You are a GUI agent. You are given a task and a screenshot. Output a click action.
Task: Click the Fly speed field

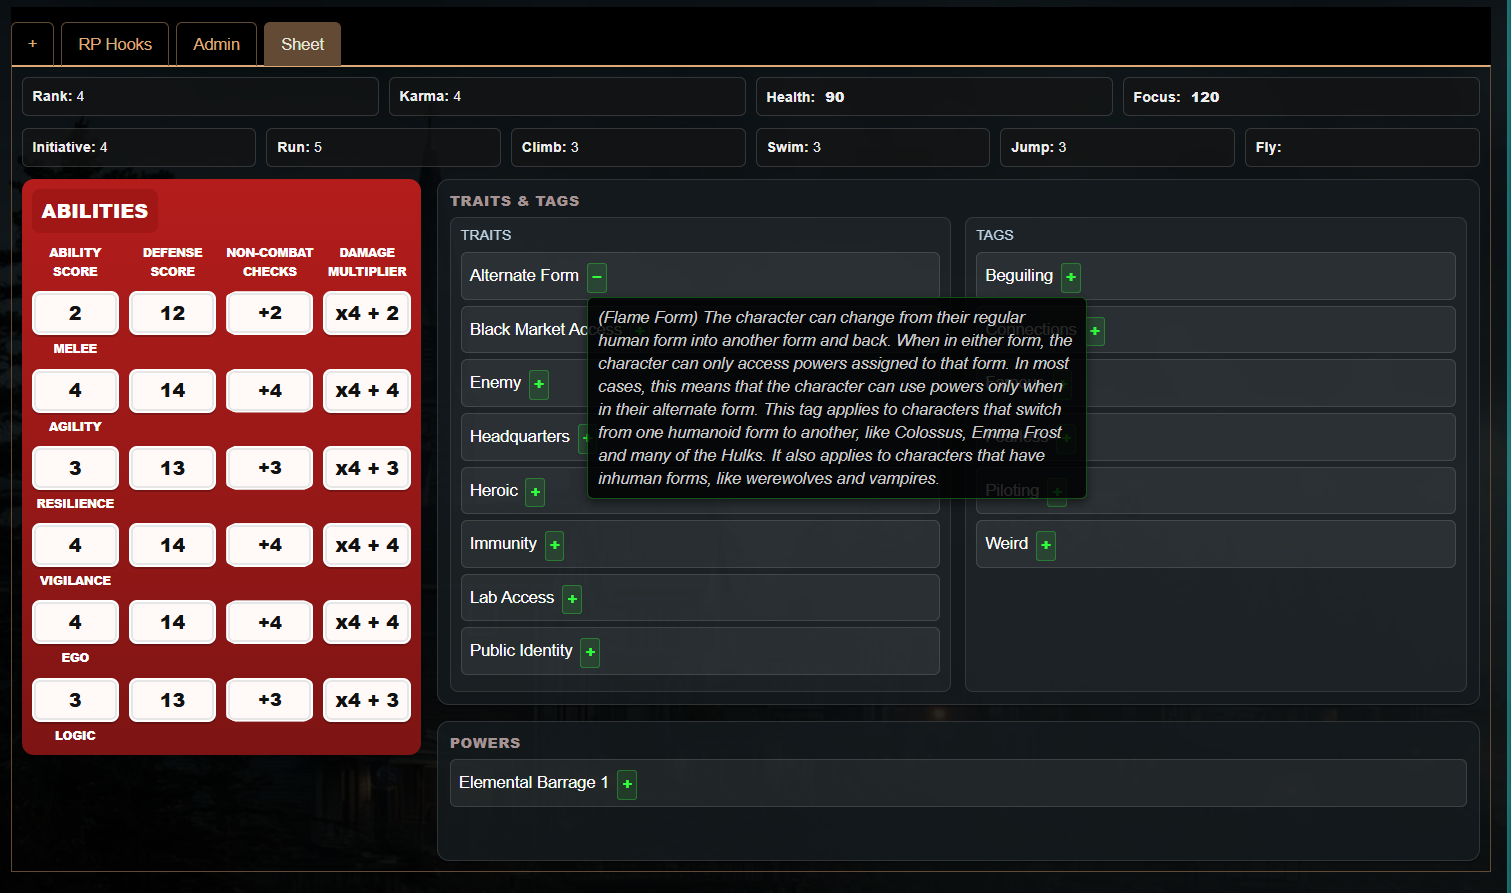1361,147
